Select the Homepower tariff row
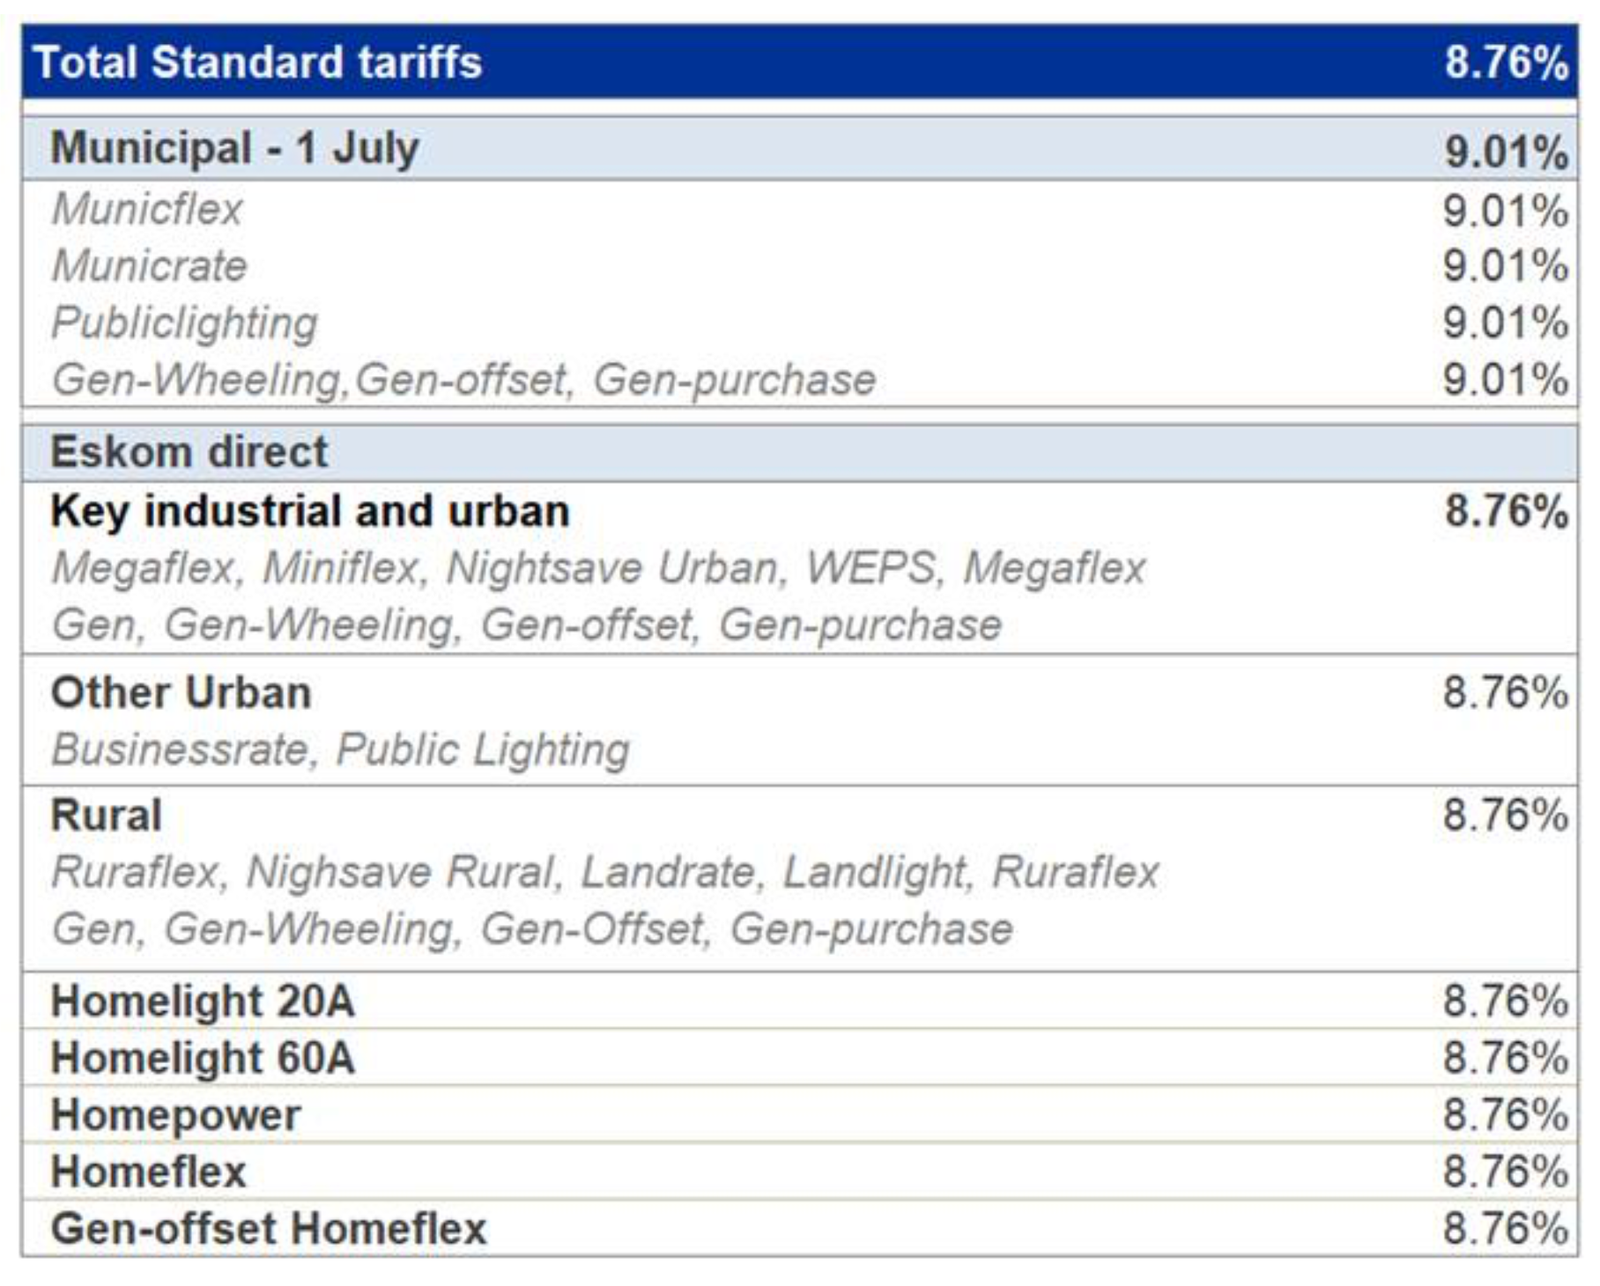 point(800,1114)
